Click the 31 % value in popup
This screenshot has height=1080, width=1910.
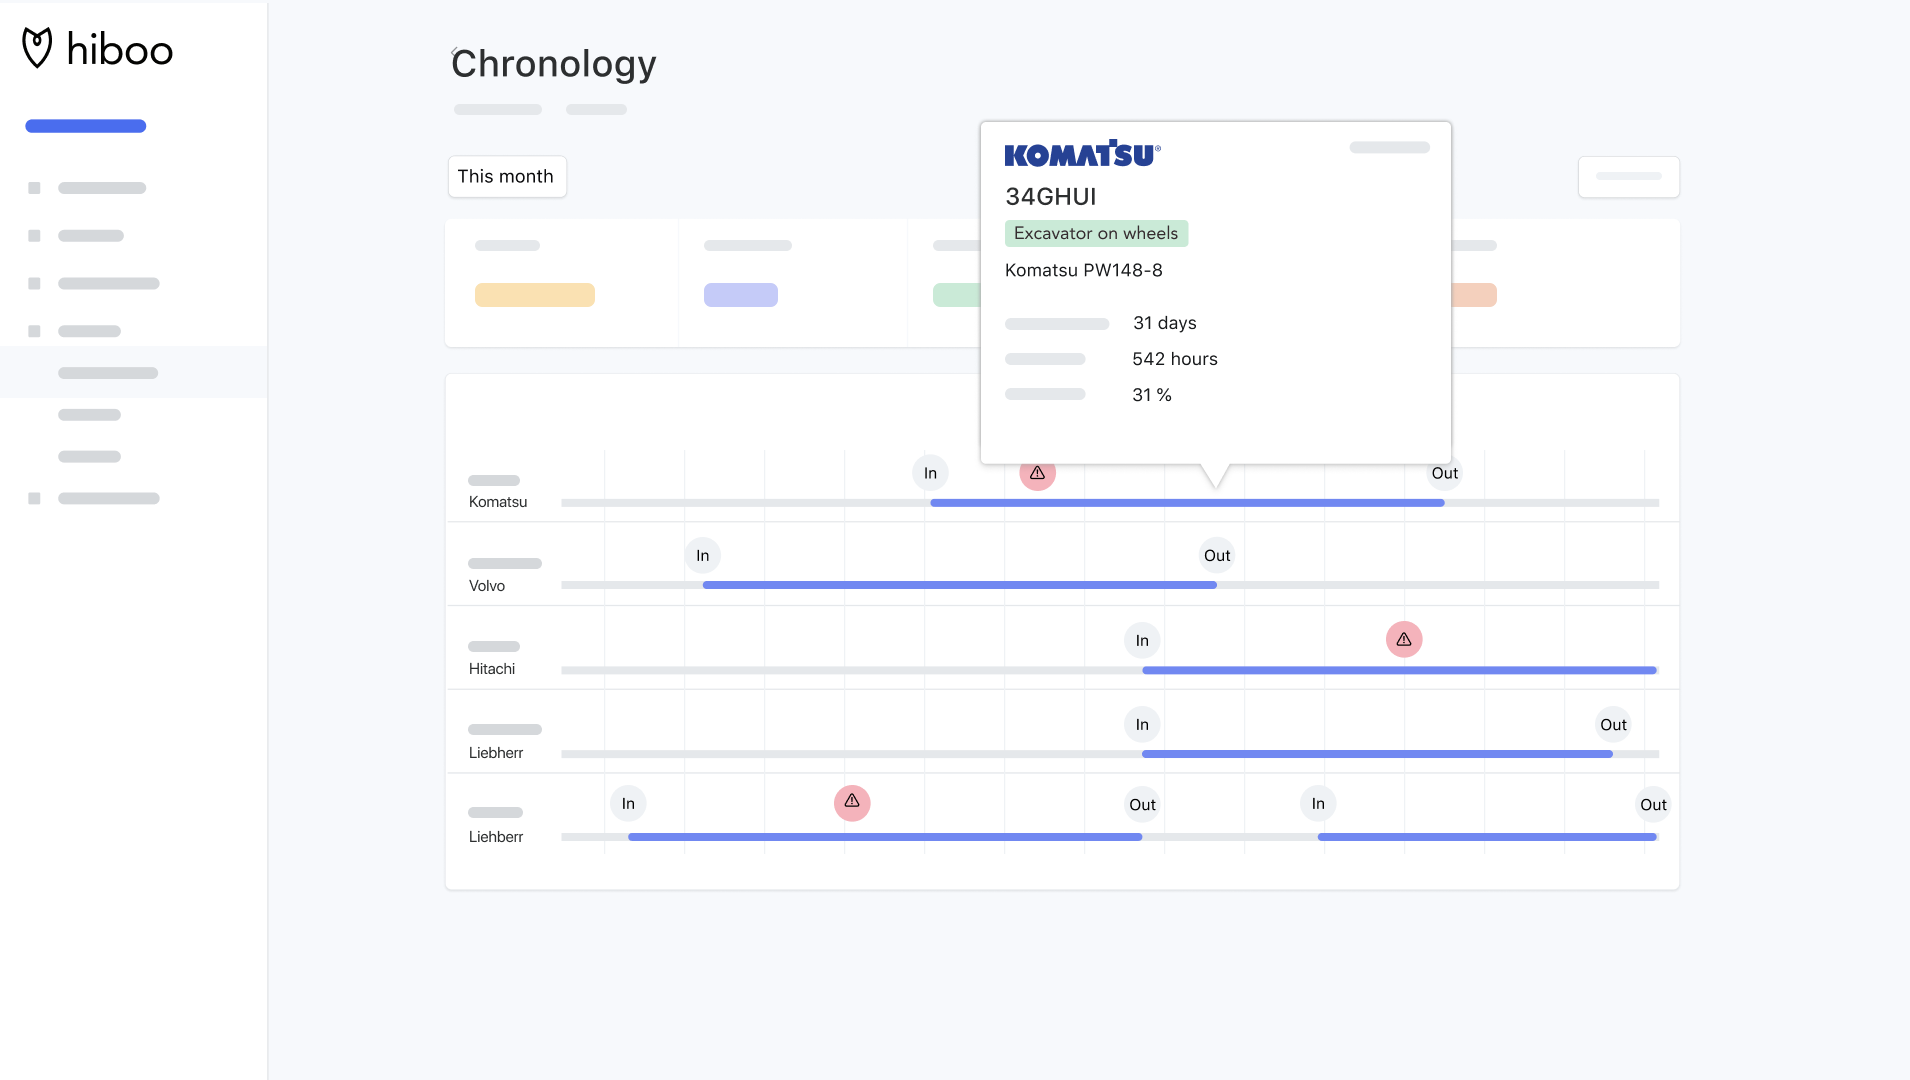click(x=1152, y=395)
